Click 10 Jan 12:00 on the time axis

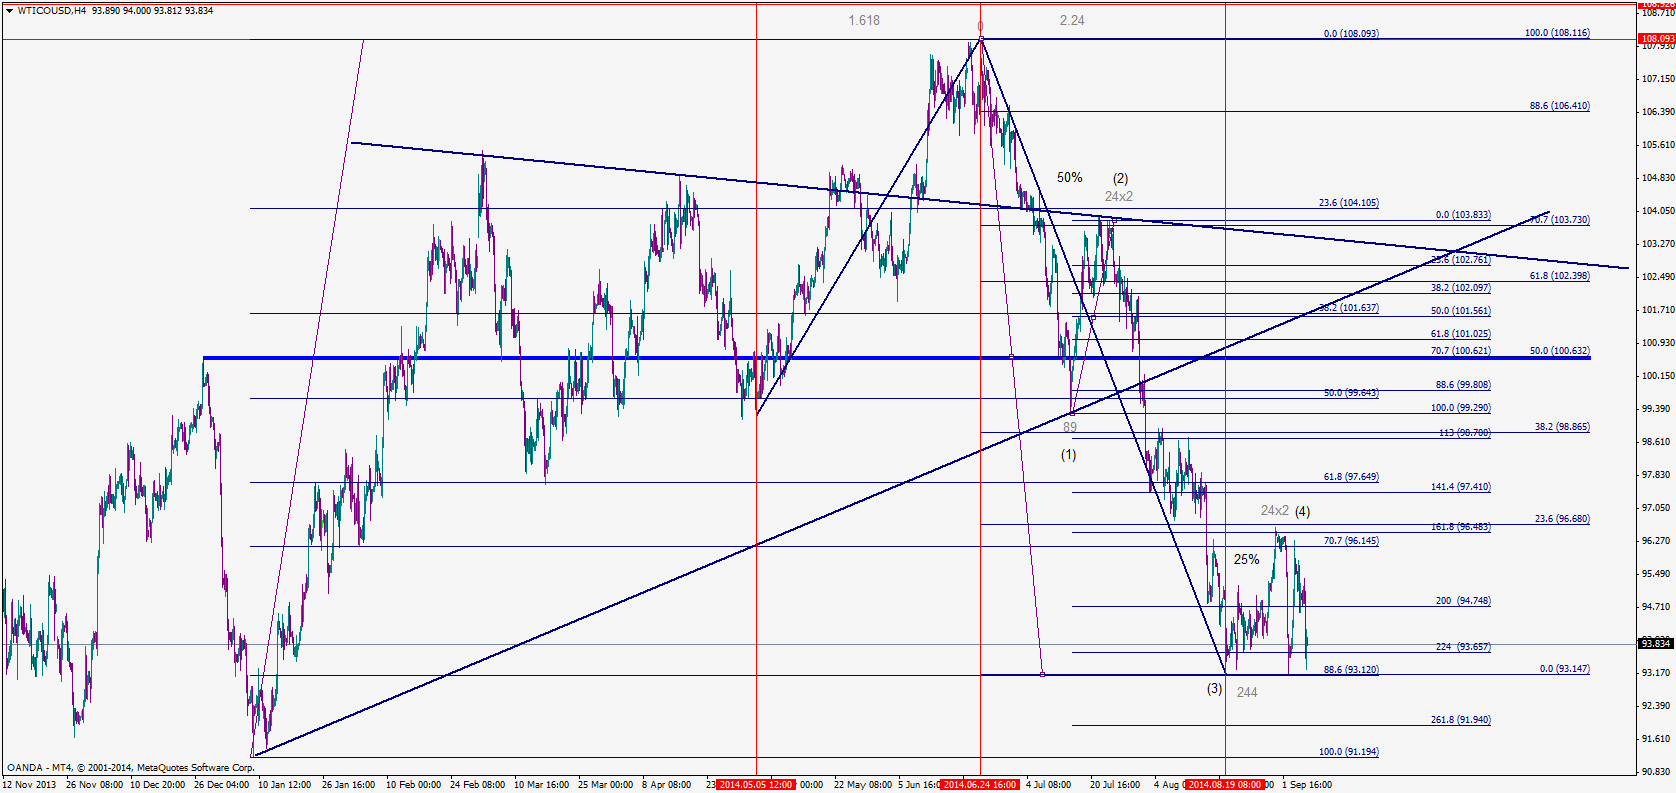285,785
